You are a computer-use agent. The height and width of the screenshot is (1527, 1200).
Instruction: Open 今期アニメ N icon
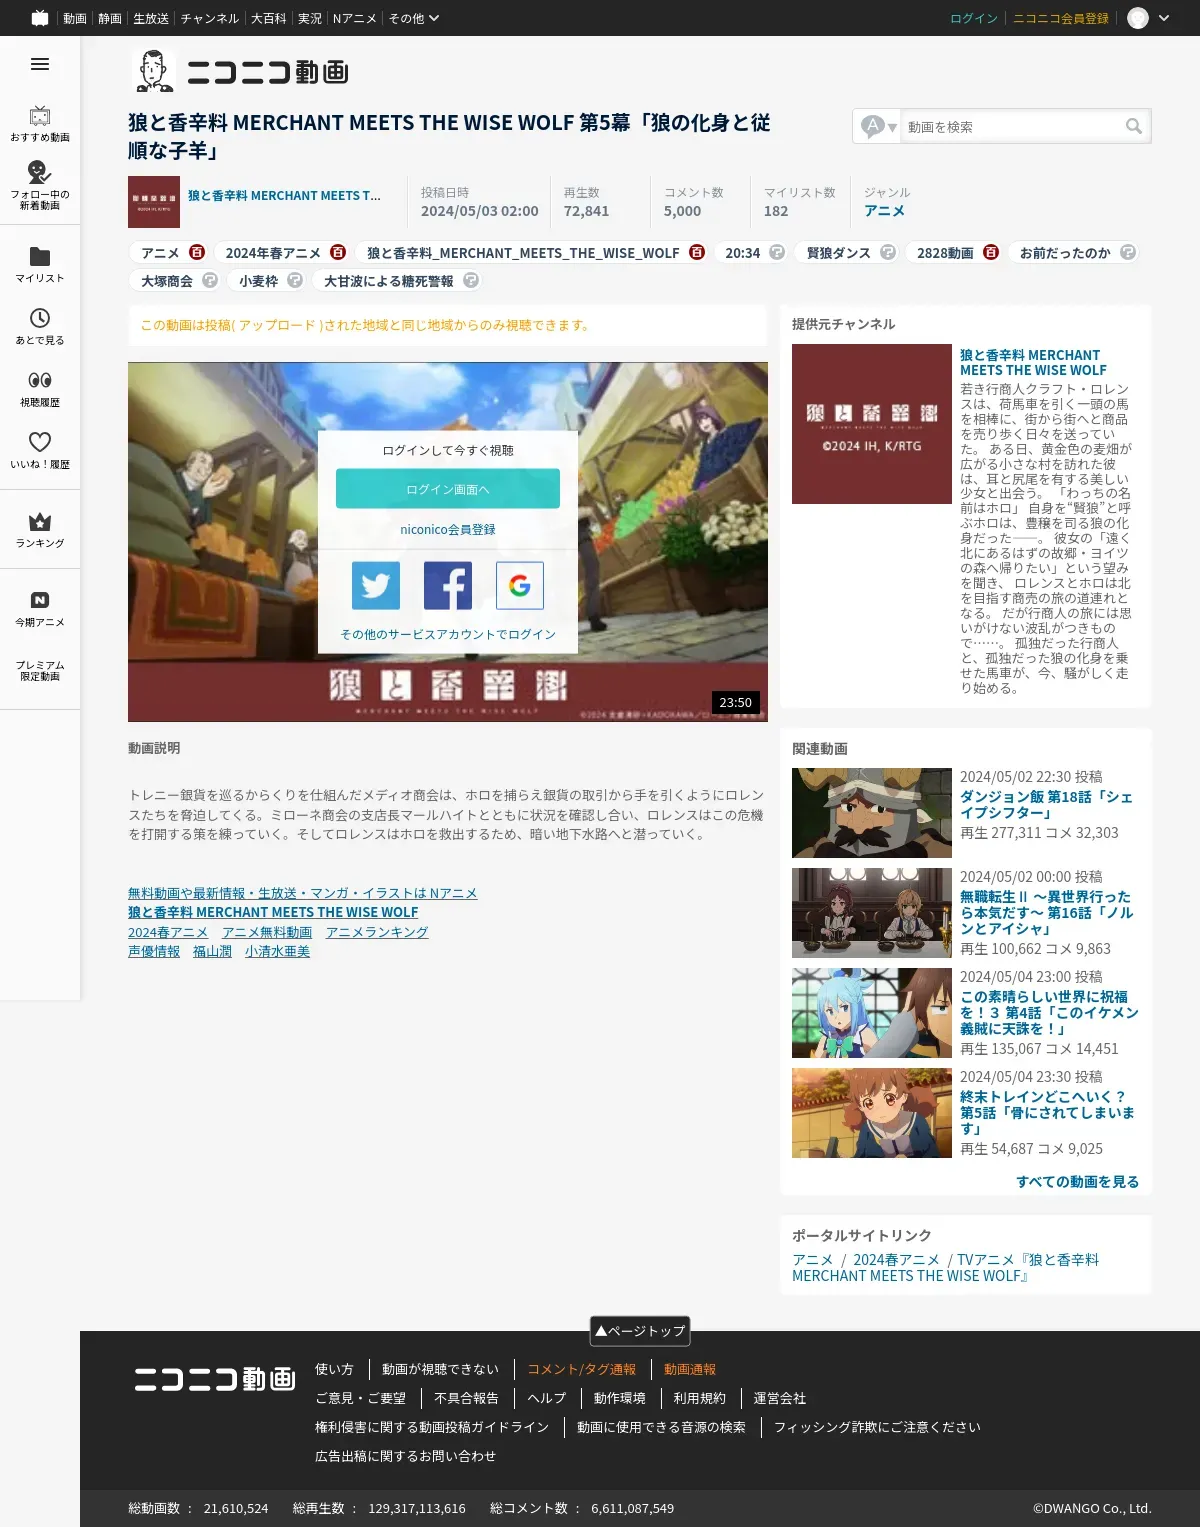point(40,600)
